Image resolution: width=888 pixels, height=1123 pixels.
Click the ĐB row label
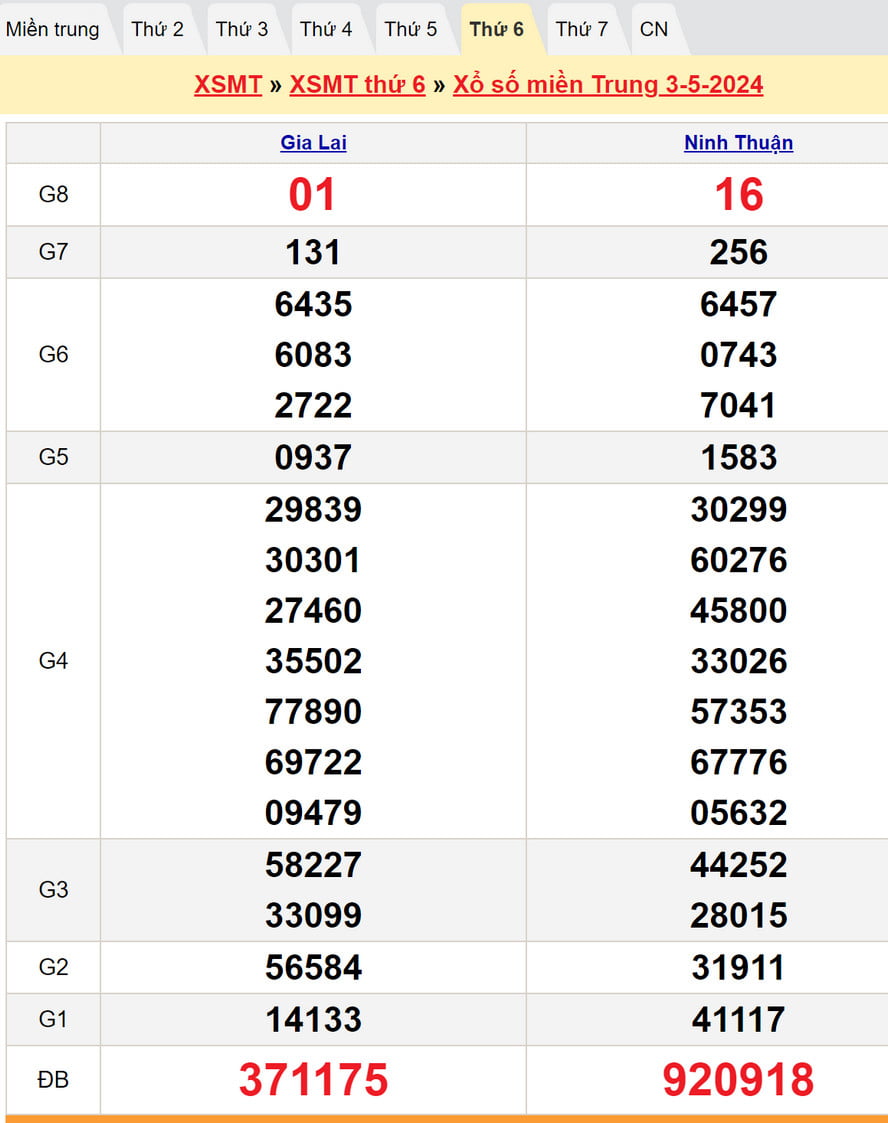pos(53,1080)
